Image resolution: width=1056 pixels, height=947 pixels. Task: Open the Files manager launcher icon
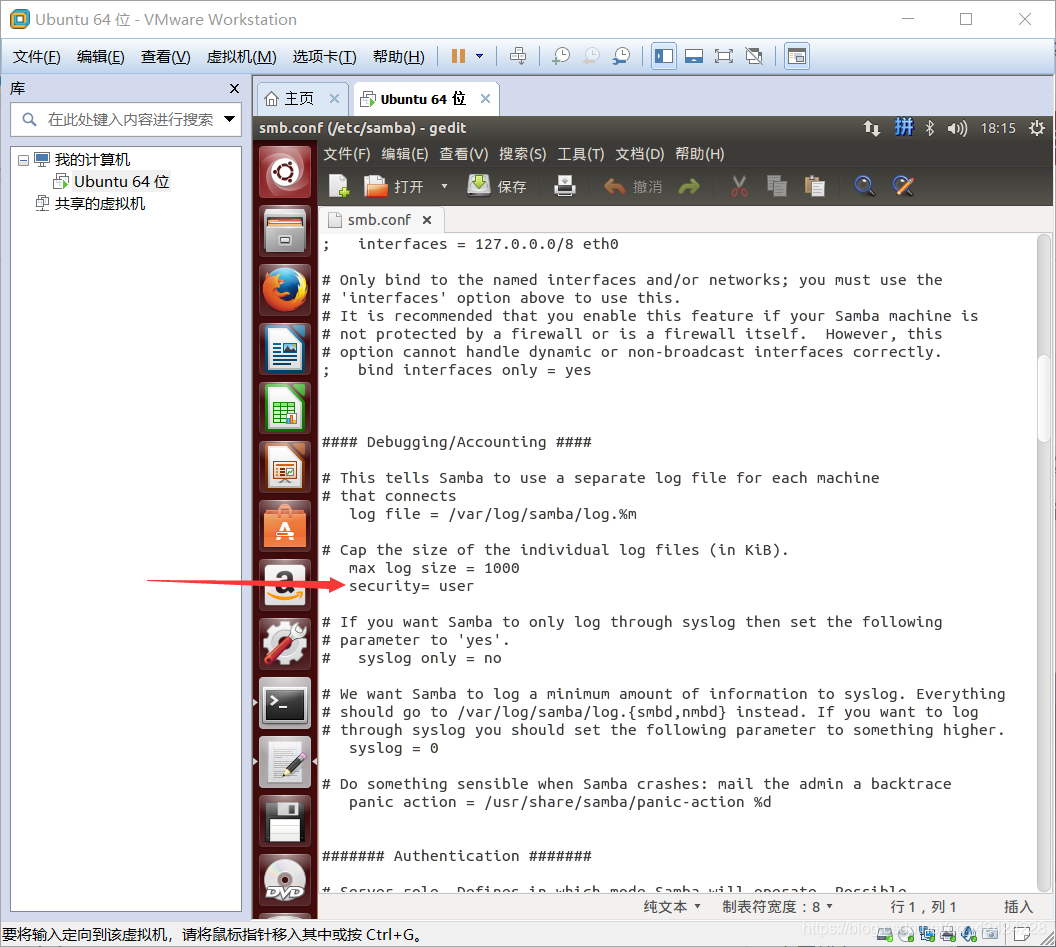(285, 231)
